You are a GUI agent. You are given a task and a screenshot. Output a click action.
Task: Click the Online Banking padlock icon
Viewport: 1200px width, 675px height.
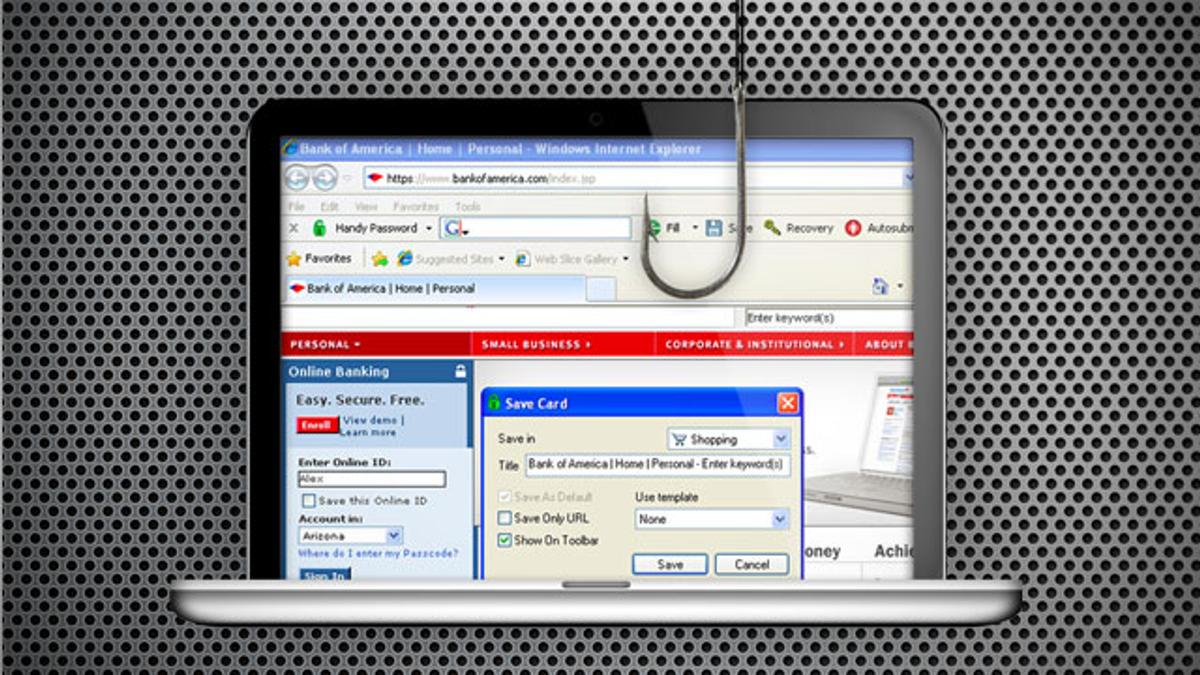[460, 371]
